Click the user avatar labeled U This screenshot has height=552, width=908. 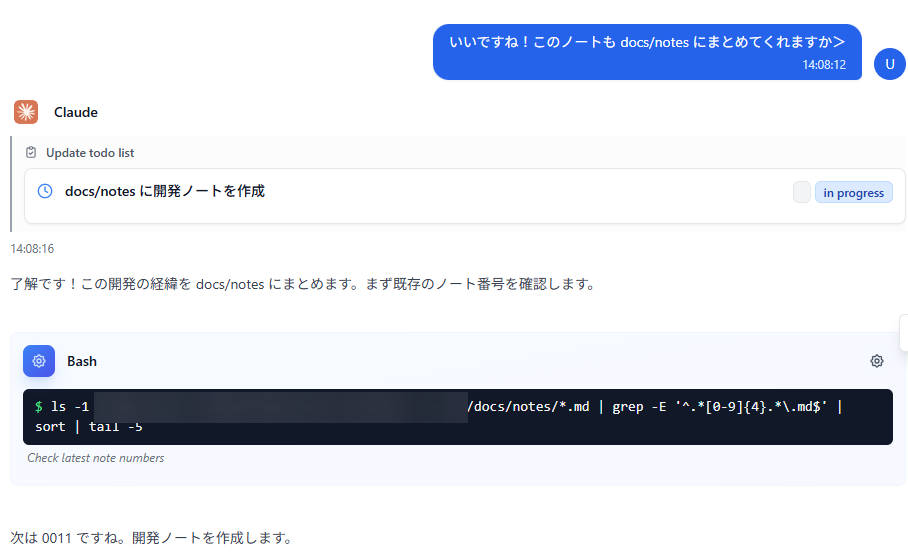(x=889, y=63)
